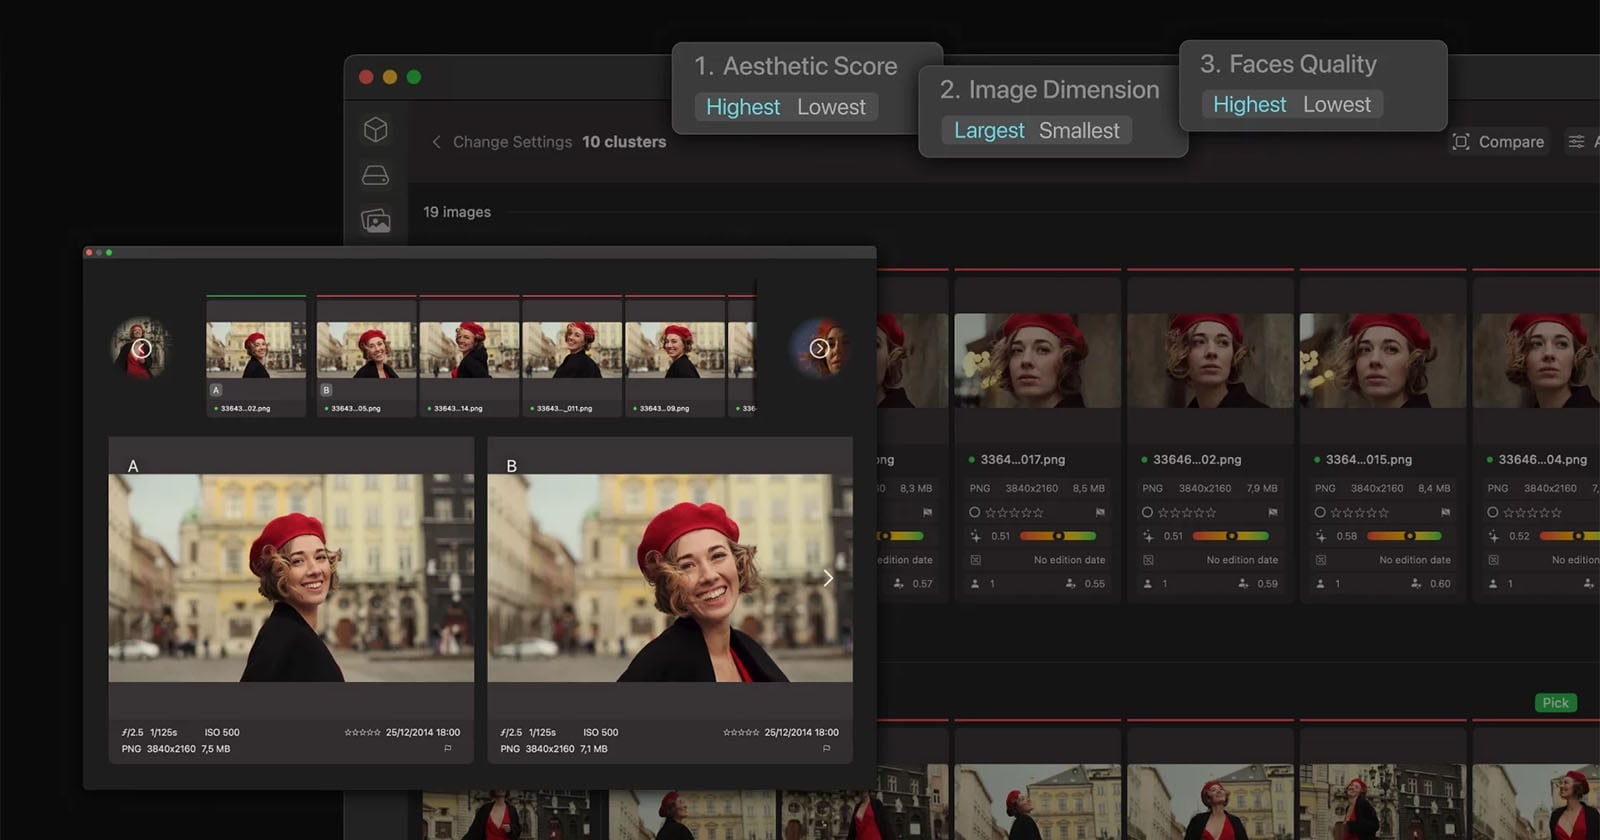Choose Highest under Faces Quality
Screen dimensions: 1600x840
[x=1249, y=105]
